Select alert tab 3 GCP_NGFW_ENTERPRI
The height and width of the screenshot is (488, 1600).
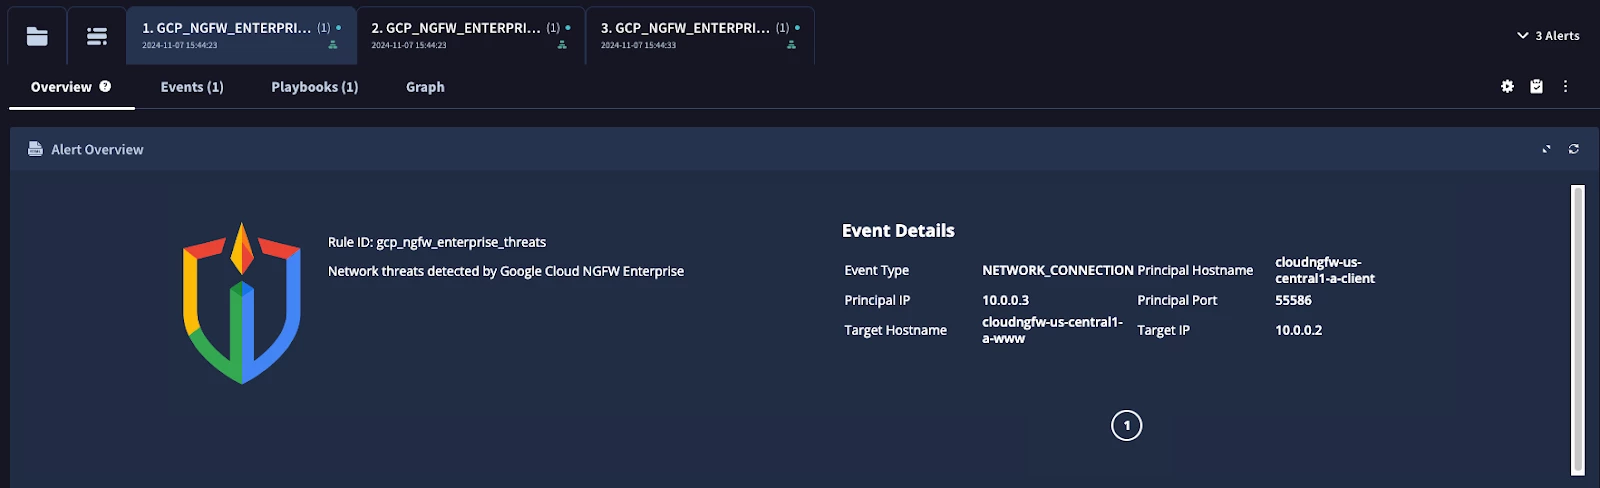coord(700,36)
